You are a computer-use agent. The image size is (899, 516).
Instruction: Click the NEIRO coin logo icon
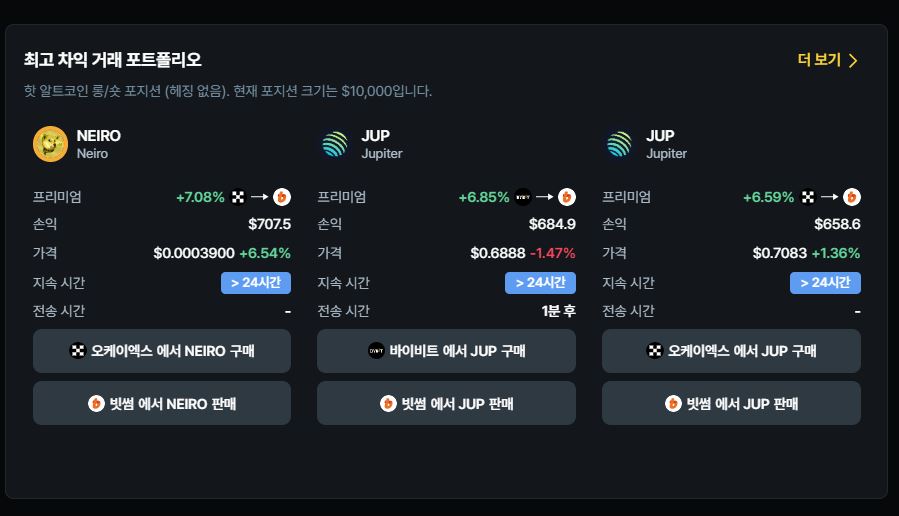point(50,144)
